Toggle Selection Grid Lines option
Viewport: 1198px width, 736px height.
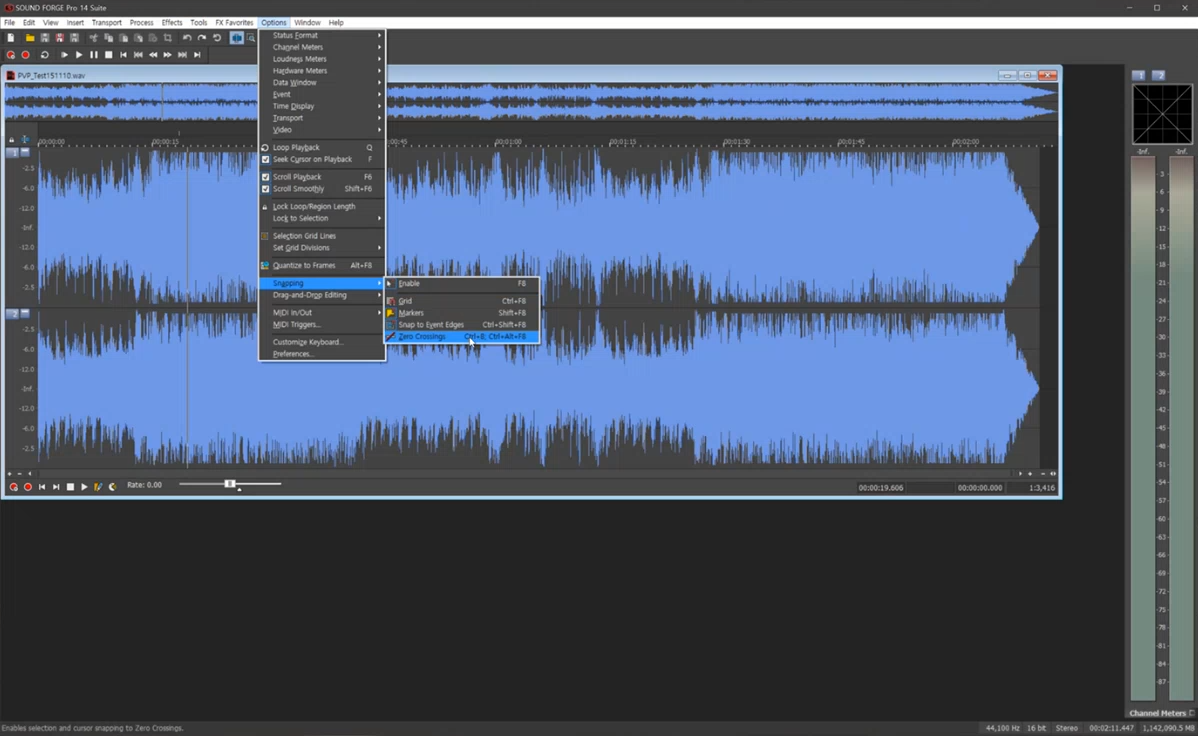coord(321,236)
